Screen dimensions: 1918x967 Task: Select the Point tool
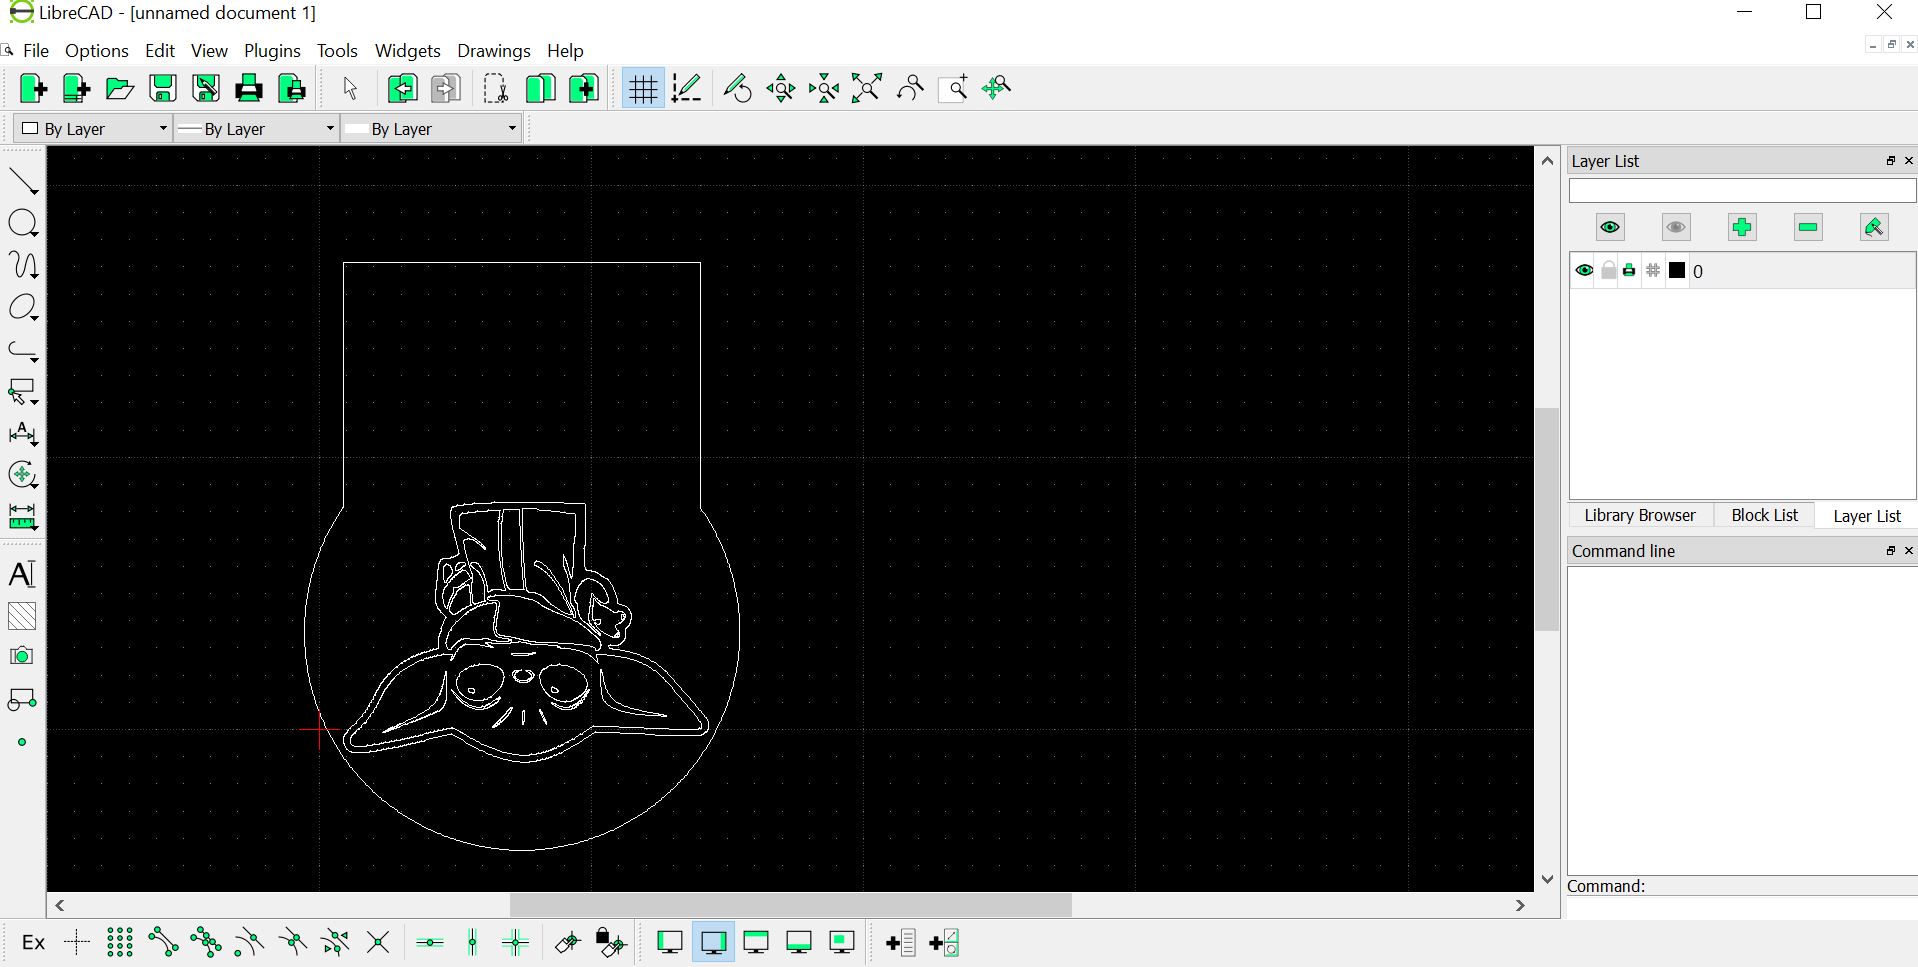[x=22, y=742]
